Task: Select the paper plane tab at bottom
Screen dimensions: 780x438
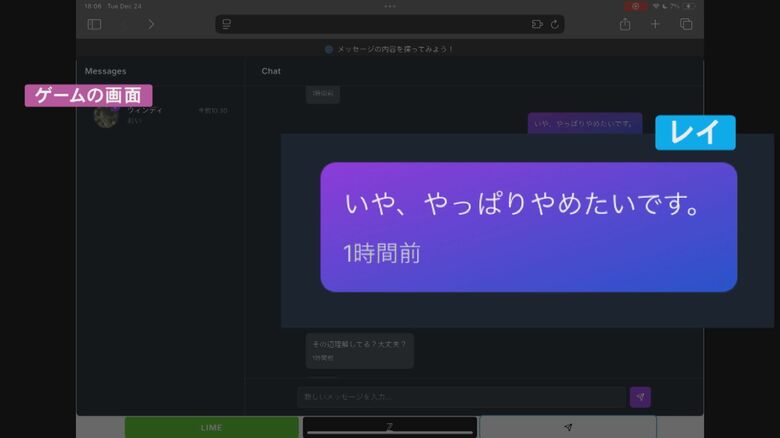Action: click(568, 427)
